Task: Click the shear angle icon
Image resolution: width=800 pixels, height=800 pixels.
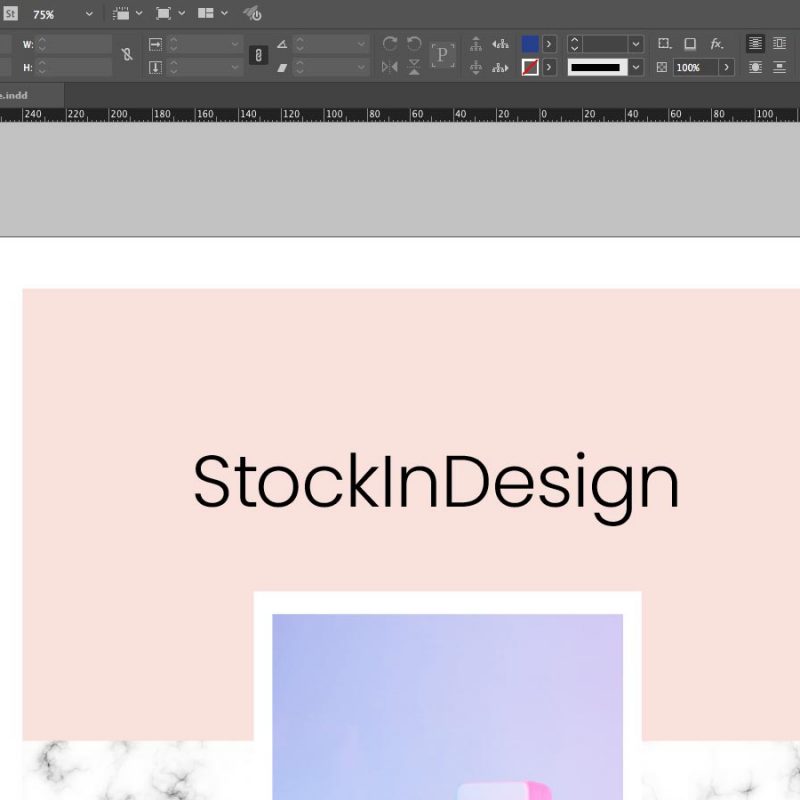Action: [282, 67]
